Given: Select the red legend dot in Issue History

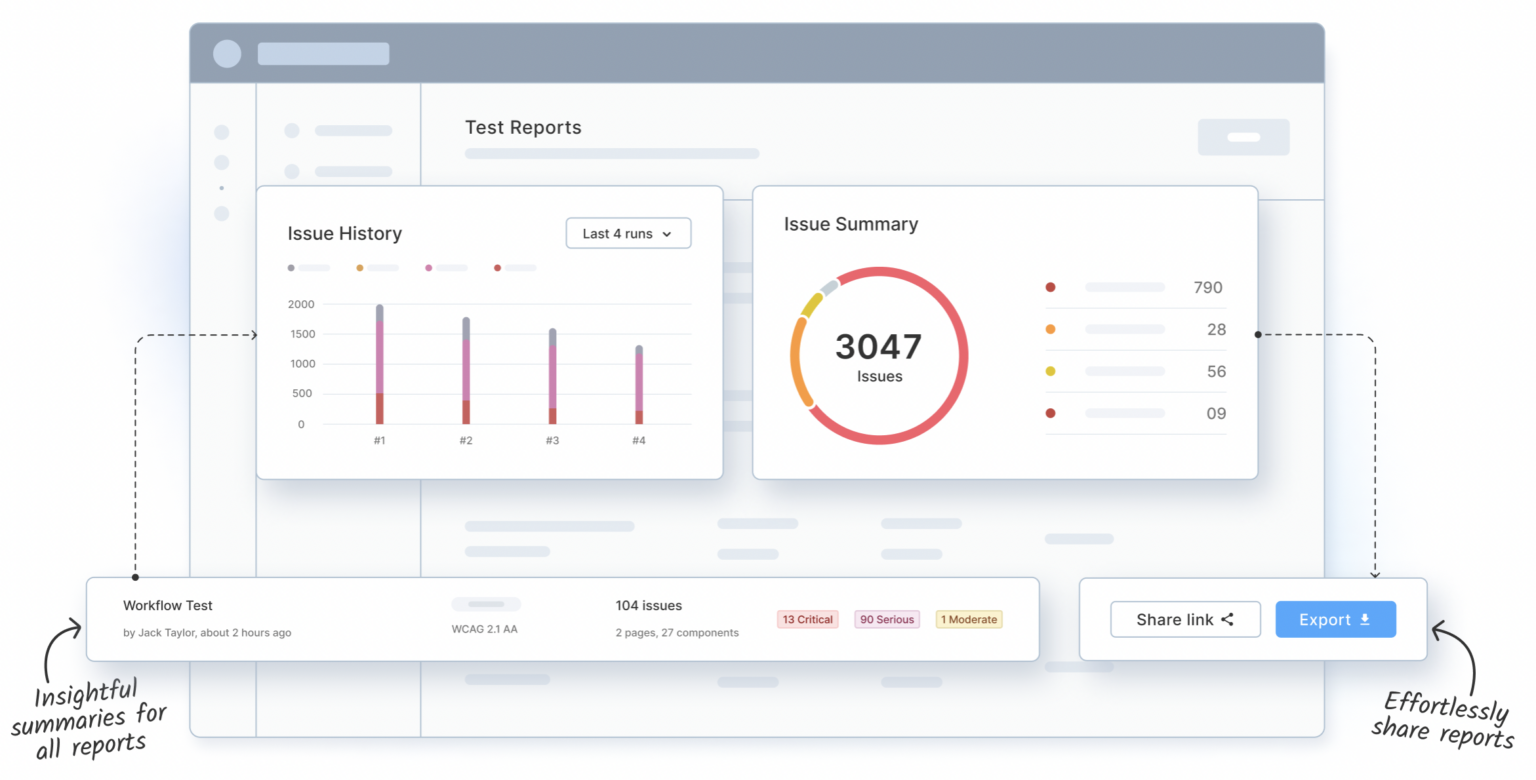Looking at the screenshot, I should tap(497, 268).
